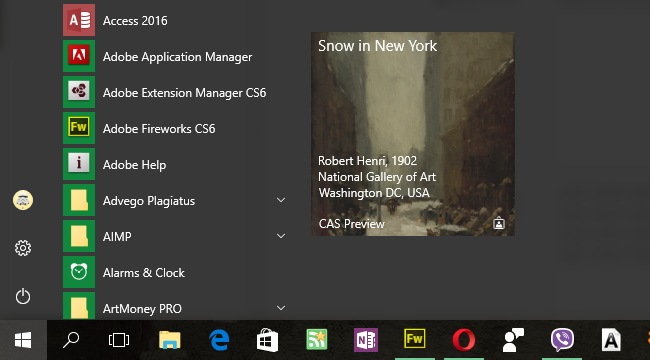Click the ArtMoney PRO folder icon
Viewport: 650px width, 360px height.
click(x=79, y=306)
